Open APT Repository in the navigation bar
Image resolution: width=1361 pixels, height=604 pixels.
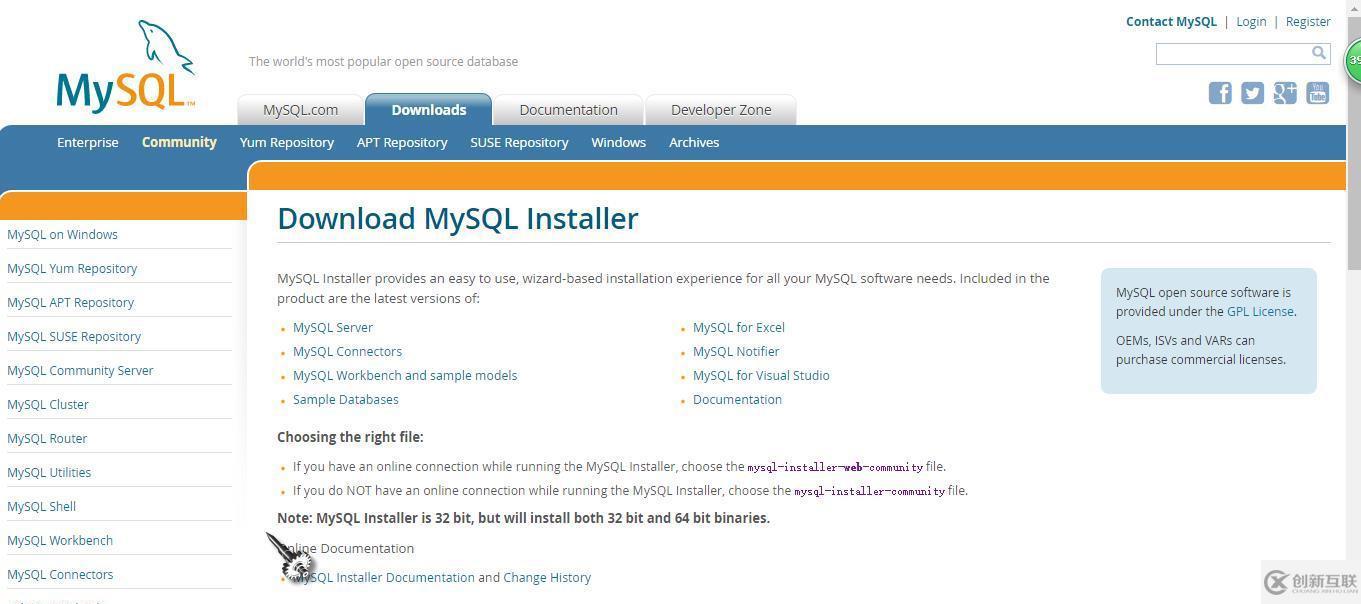(x=402, y=142)
